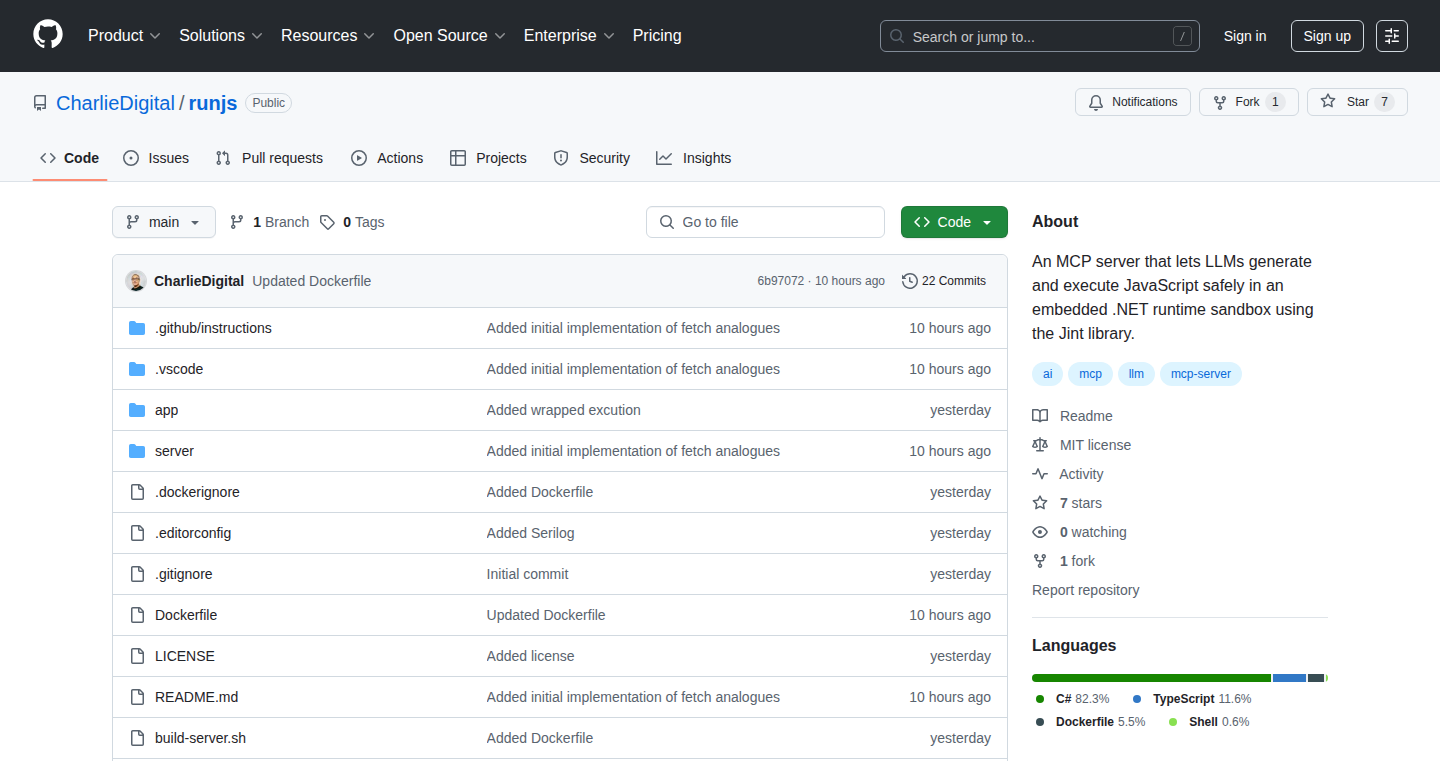Click the eye icon beside 0 watching
This screenshot has height=761, width=1440.
point(1040,532)
